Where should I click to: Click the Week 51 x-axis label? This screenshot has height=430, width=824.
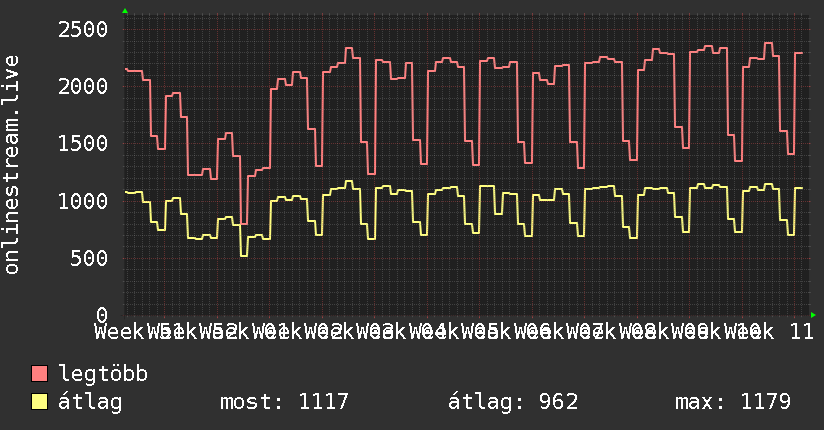point(139,332)
